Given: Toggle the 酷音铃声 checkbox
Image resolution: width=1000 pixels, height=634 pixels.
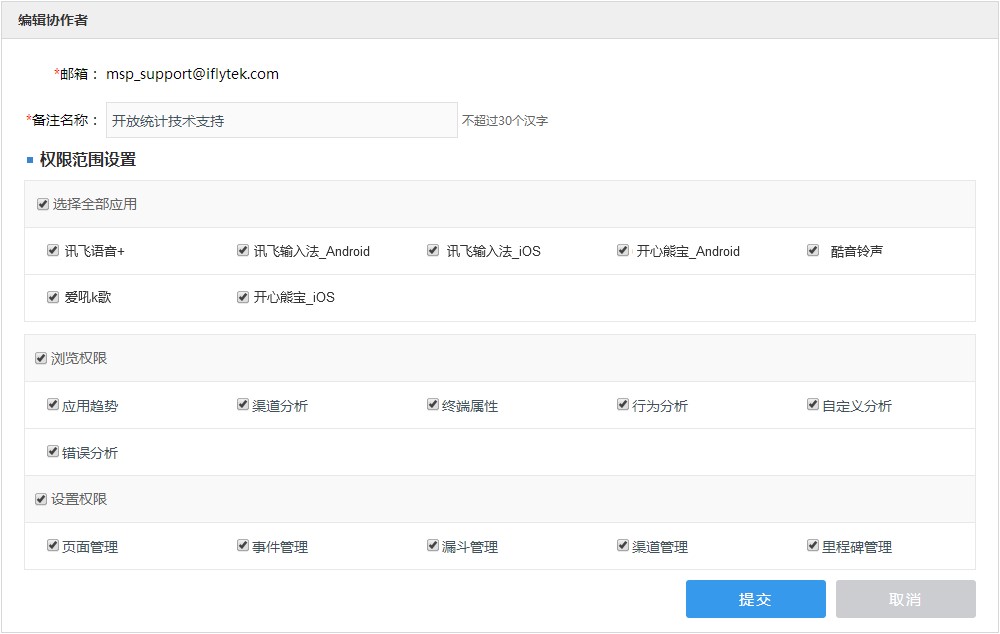Looking at the screenshot, I should (813, 250).
